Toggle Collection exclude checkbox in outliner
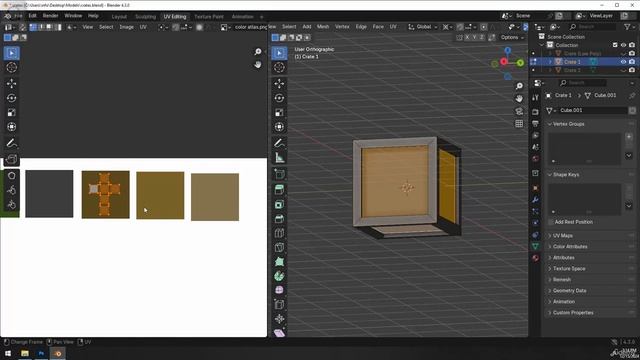 click(x=615, y=45)
